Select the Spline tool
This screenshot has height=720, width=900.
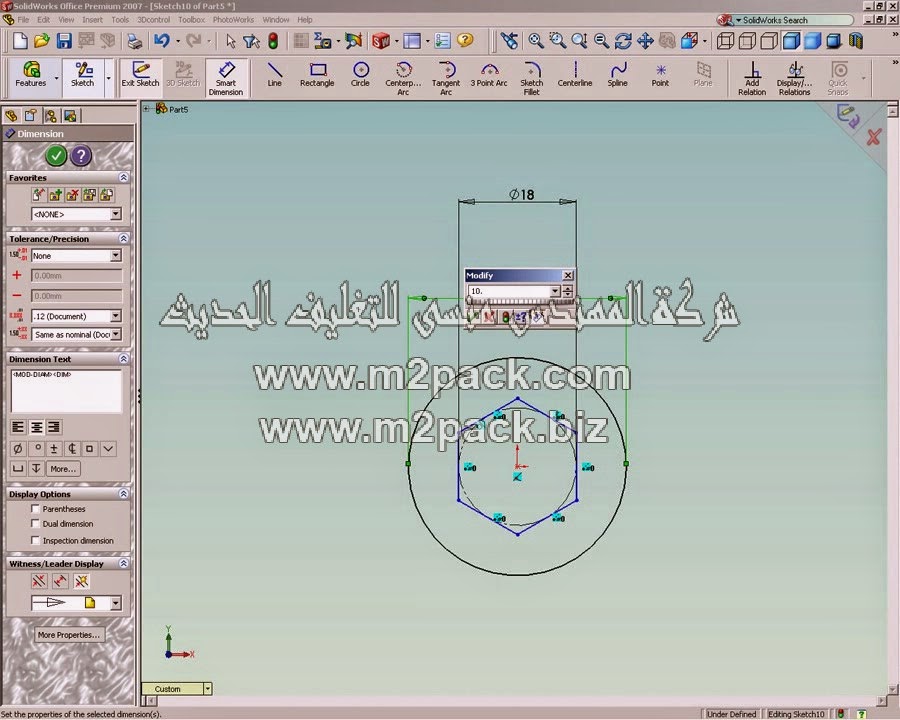[618, 76]
